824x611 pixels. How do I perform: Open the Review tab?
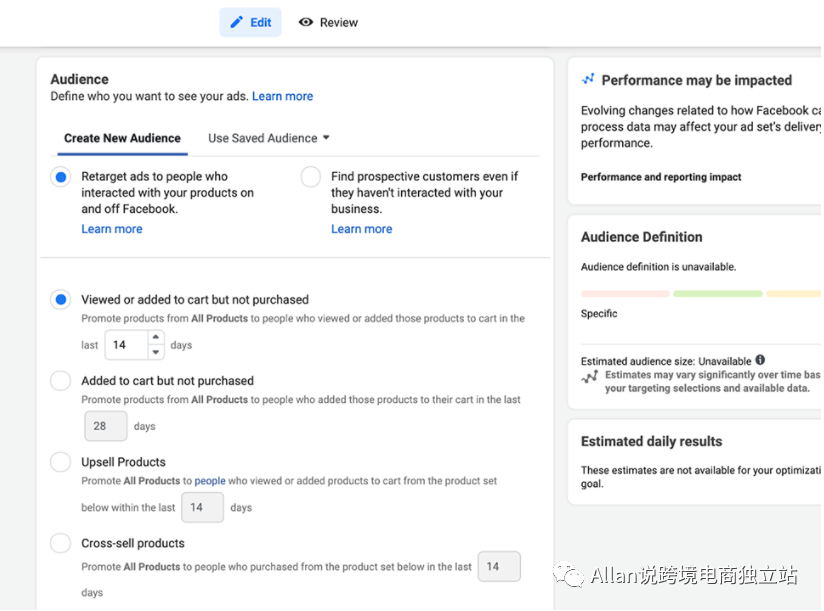pyautogui.click(x=328, y=22)
